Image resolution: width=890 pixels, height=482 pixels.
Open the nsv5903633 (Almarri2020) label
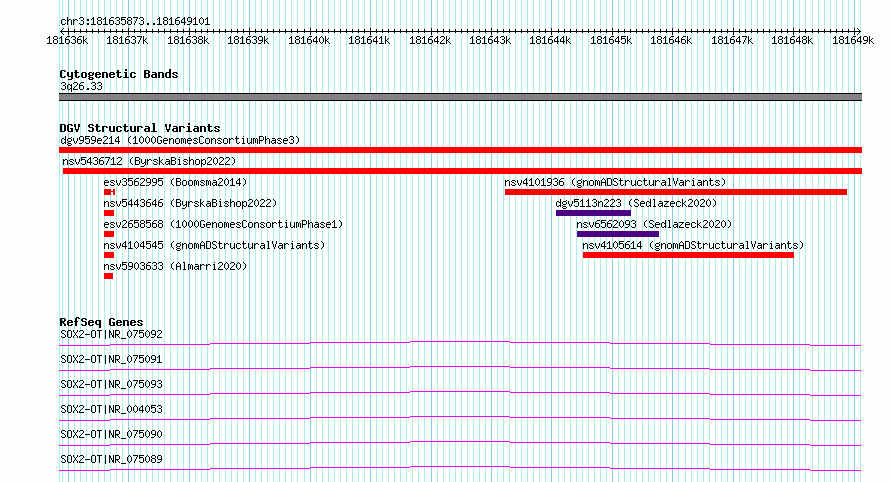175,266
